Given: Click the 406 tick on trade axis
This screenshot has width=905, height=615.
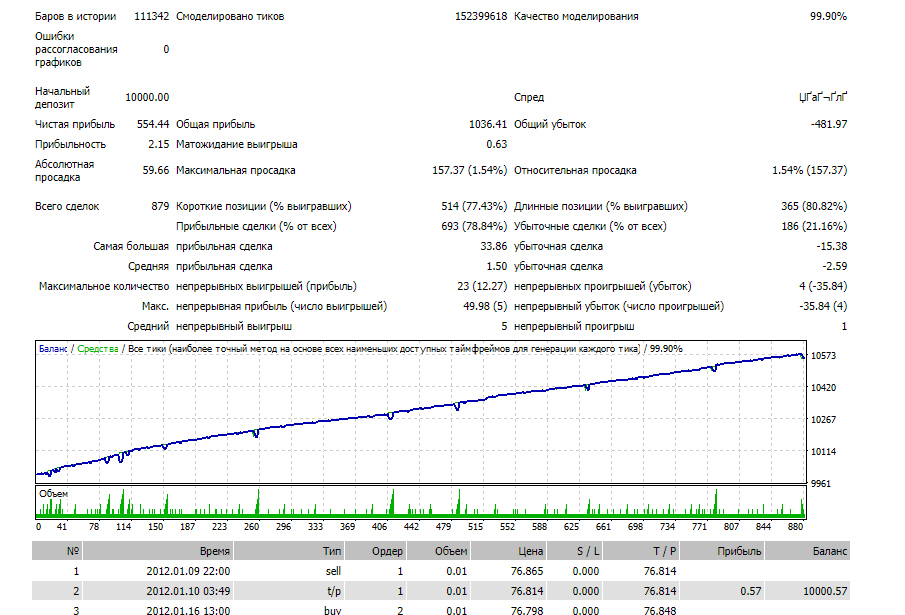Looking at the screenshot, I should [x=379, y=527].
